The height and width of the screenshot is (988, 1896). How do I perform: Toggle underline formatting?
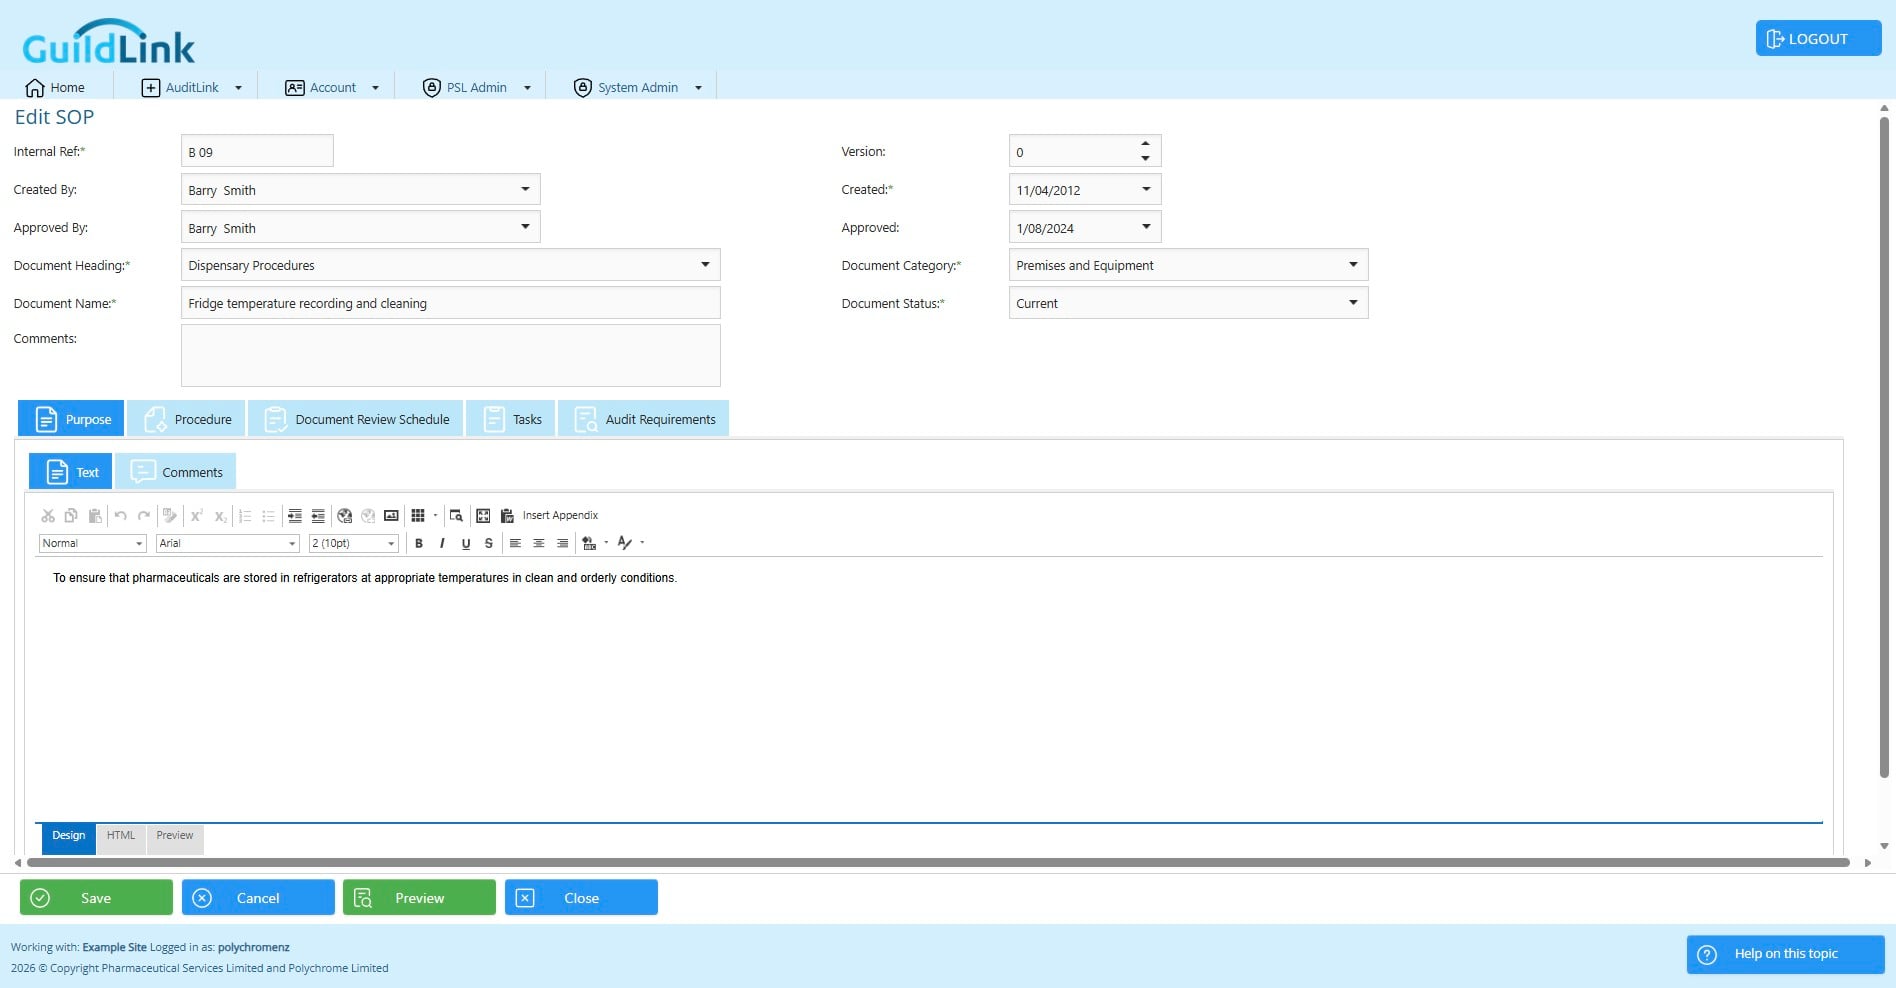466,543
